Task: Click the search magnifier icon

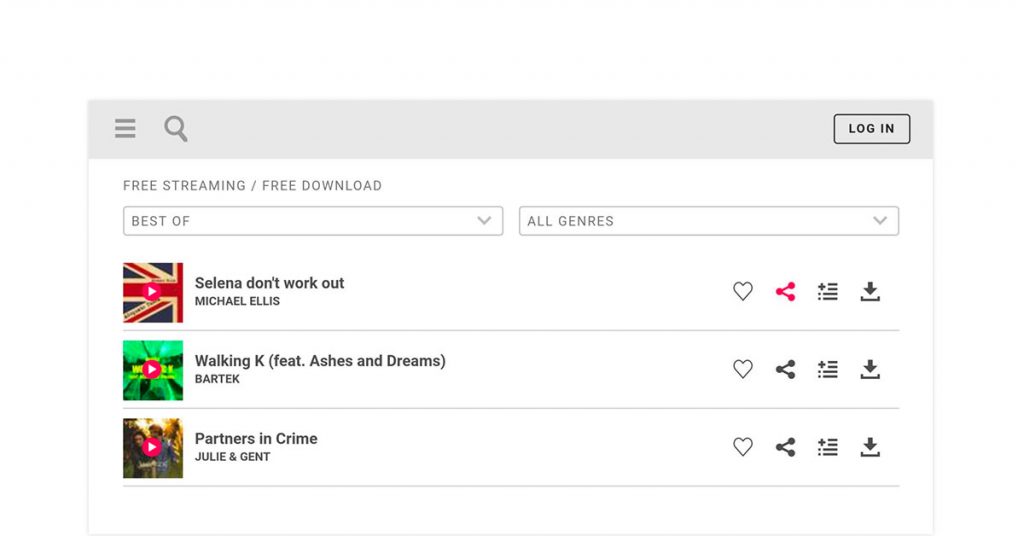Action: [x=176, y=128]
